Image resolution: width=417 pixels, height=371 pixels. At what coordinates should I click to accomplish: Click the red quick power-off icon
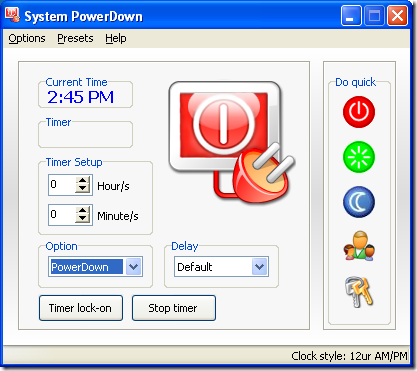359,112
